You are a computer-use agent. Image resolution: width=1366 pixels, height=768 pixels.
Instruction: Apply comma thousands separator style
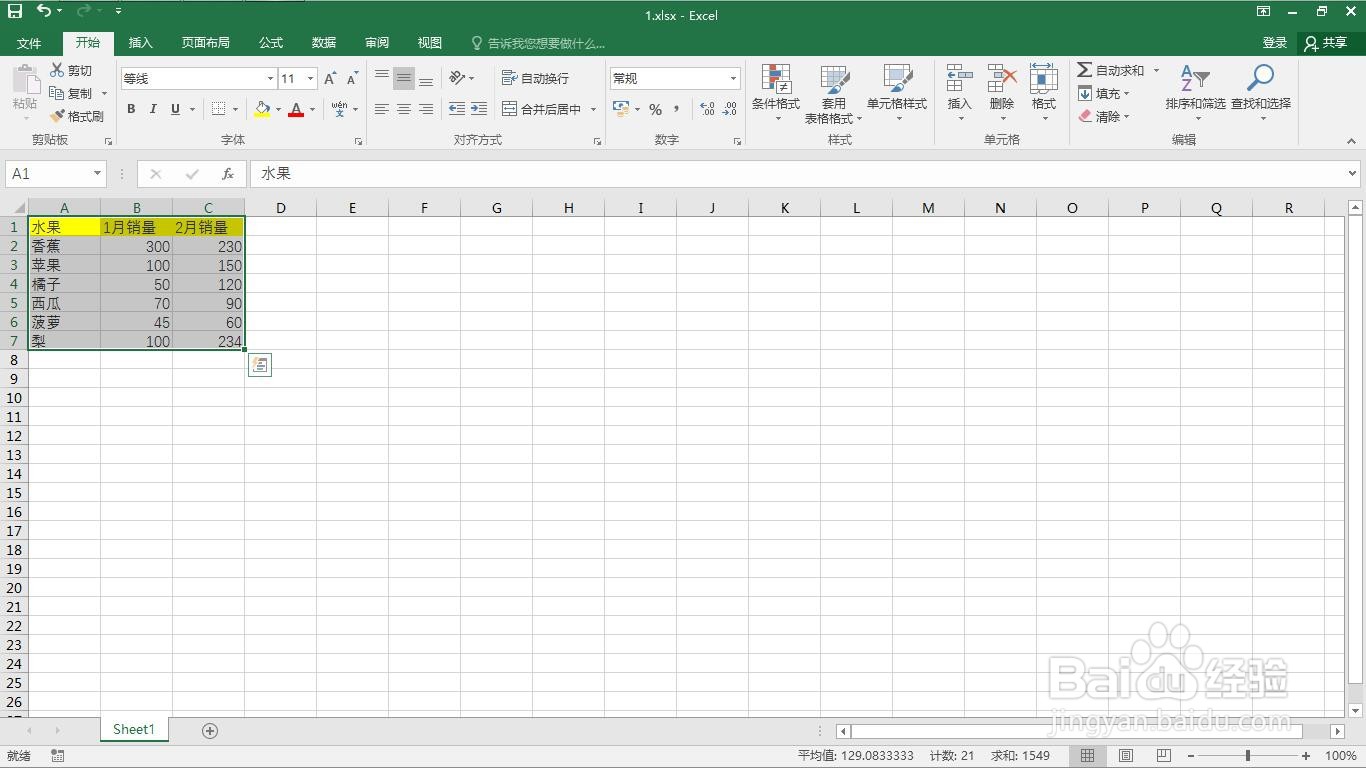(x=677, y=109)
